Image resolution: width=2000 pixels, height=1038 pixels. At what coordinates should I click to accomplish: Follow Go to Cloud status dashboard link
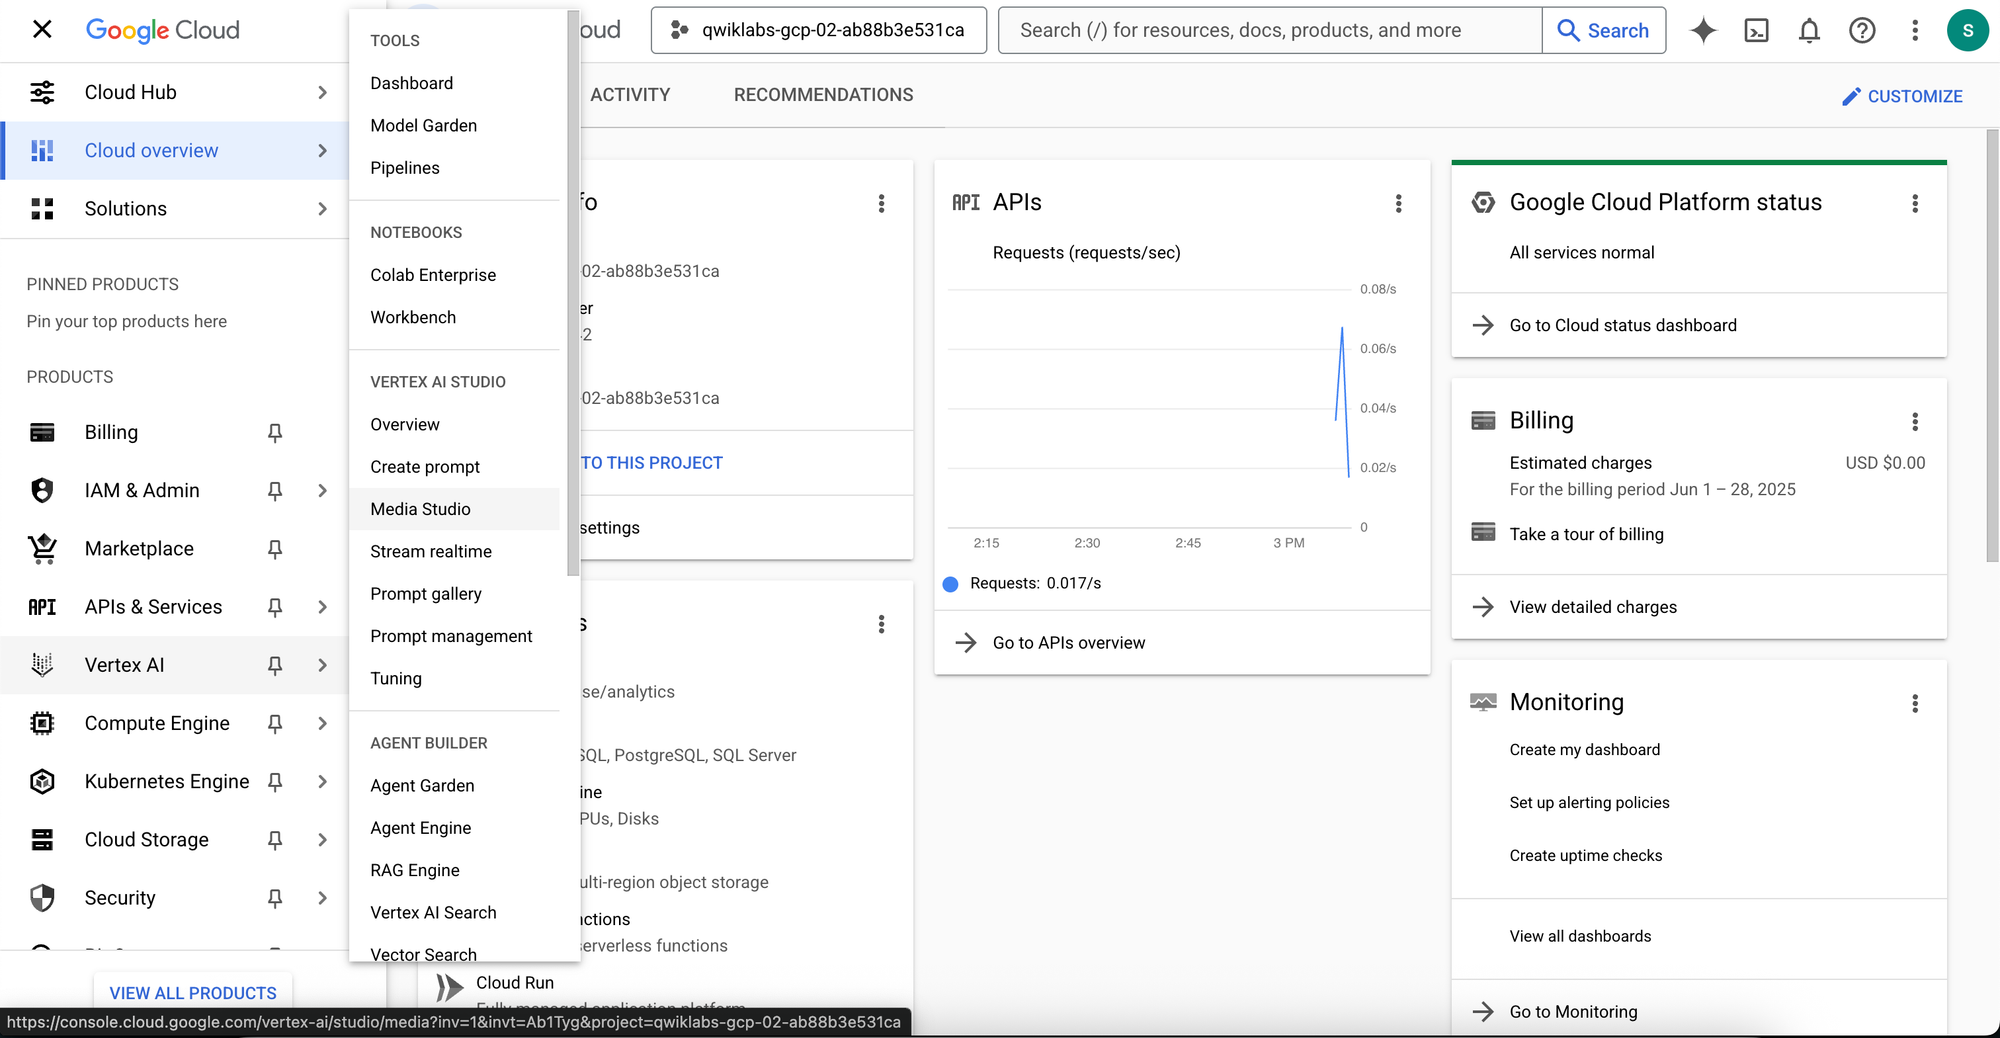(x=1622, y=325)
